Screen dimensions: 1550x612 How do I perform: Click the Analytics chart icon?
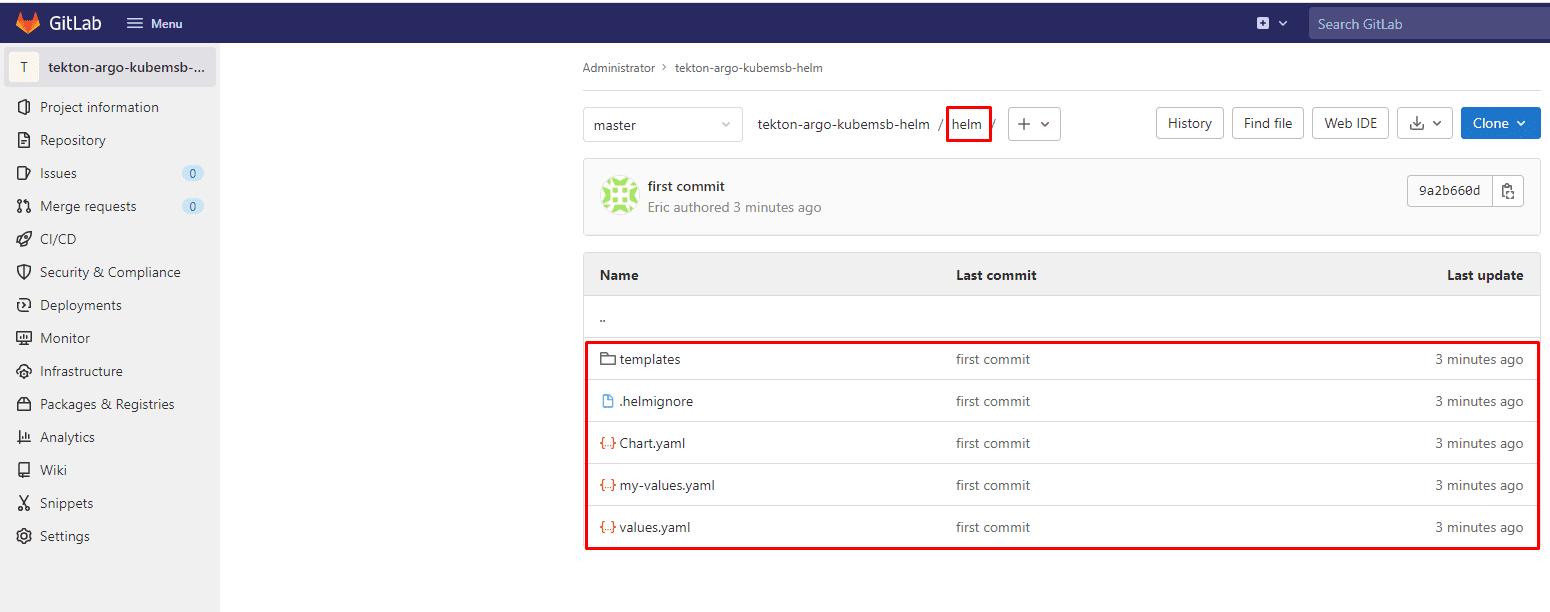pyautogui.click(x=24, y=437)
